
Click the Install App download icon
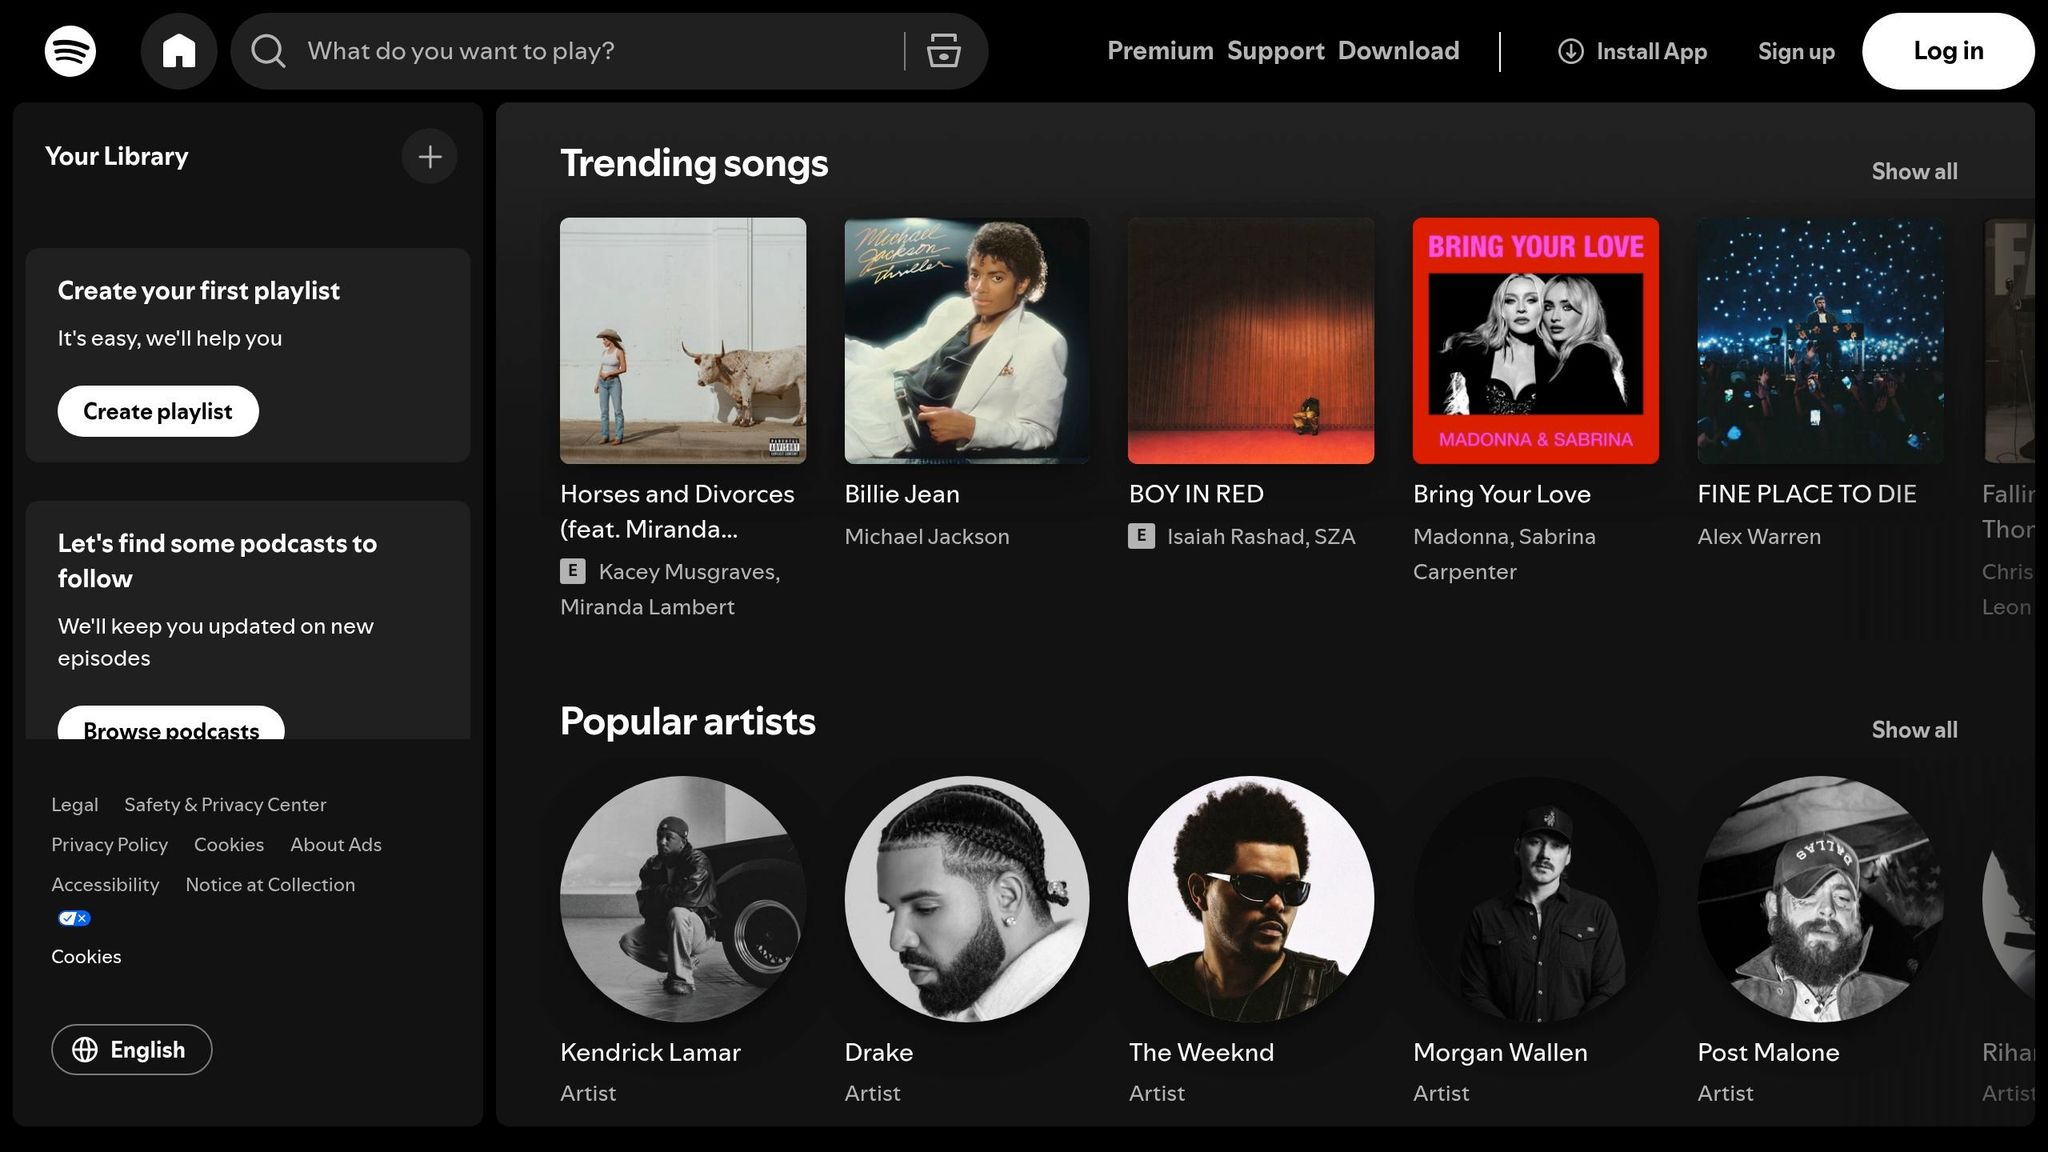coord(1571,51)
